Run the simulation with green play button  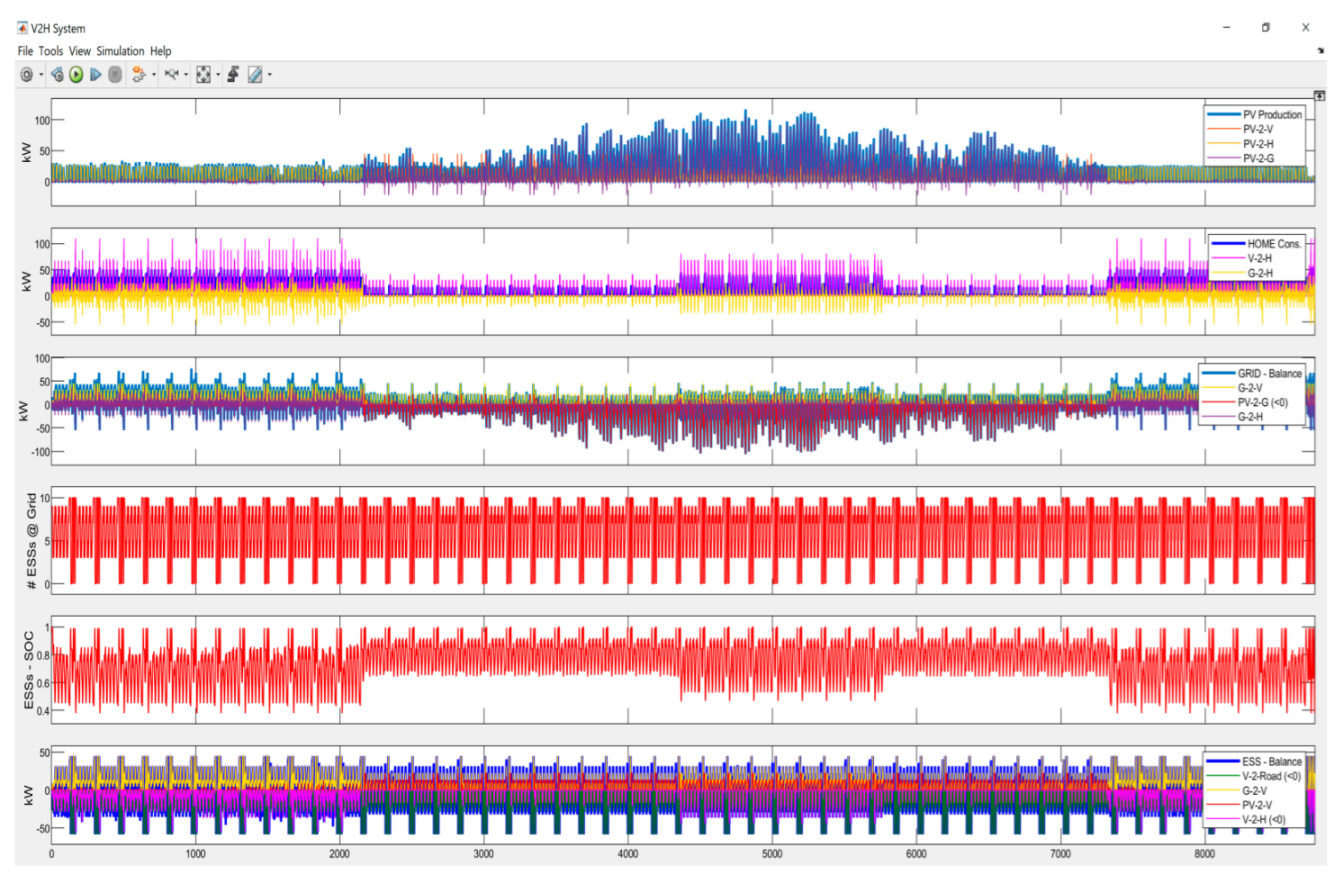click(x=76, y=75)
